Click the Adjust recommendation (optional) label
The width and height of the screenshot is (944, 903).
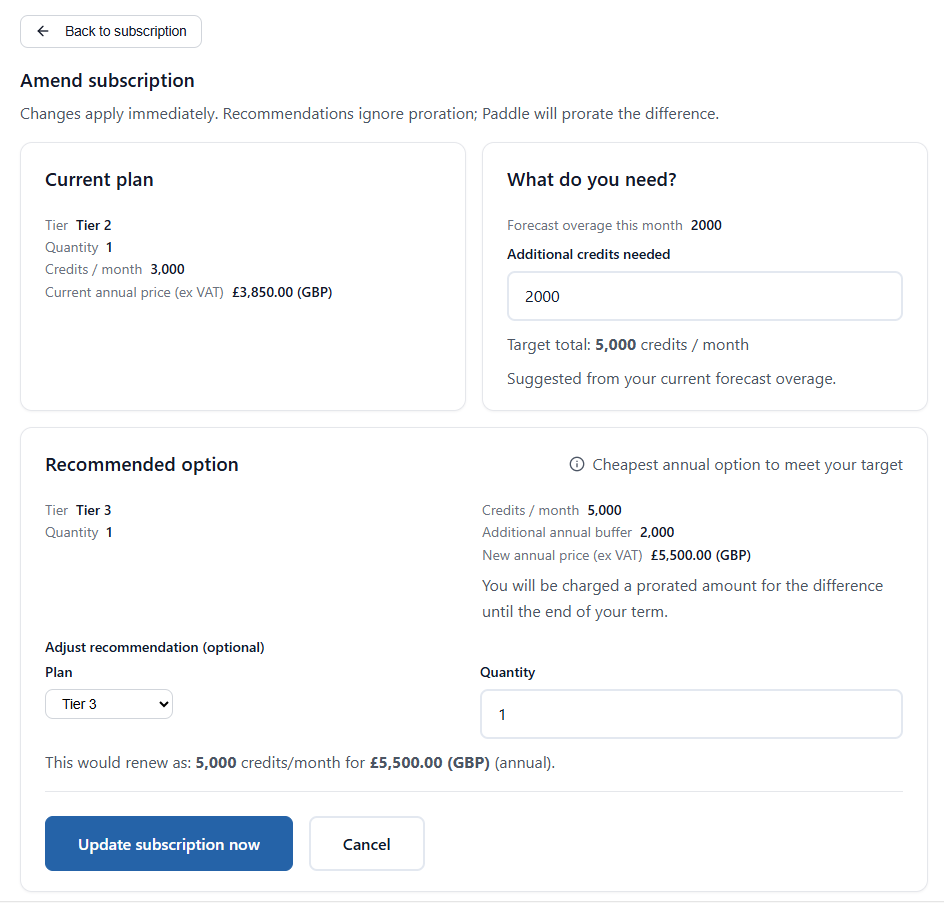pyautogui.click(x=155, y=647)
